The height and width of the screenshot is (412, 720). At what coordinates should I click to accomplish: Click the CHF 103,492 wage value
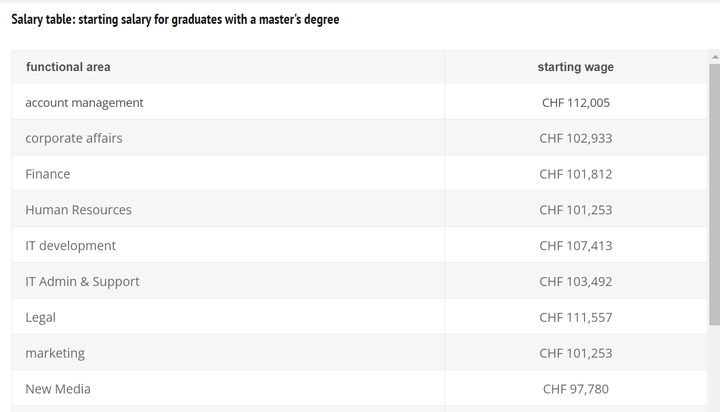[x=575, y=281]
